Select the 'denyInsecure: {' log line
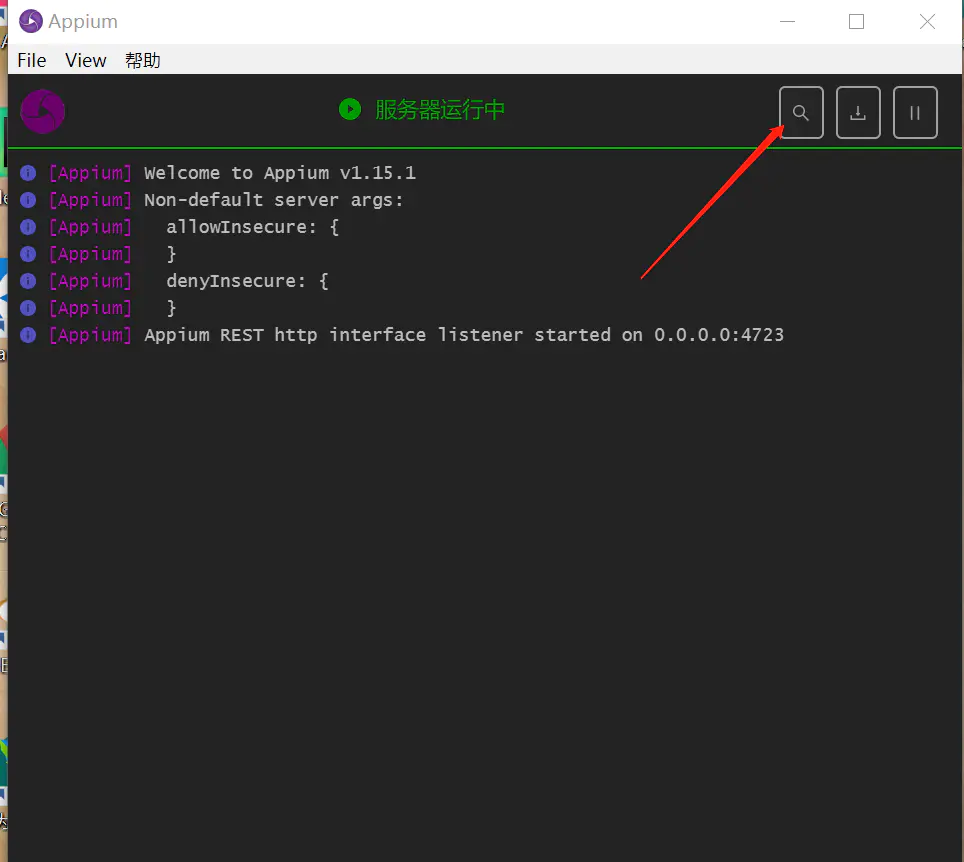This screenshot has width=964, height=862. pos(247,281)
